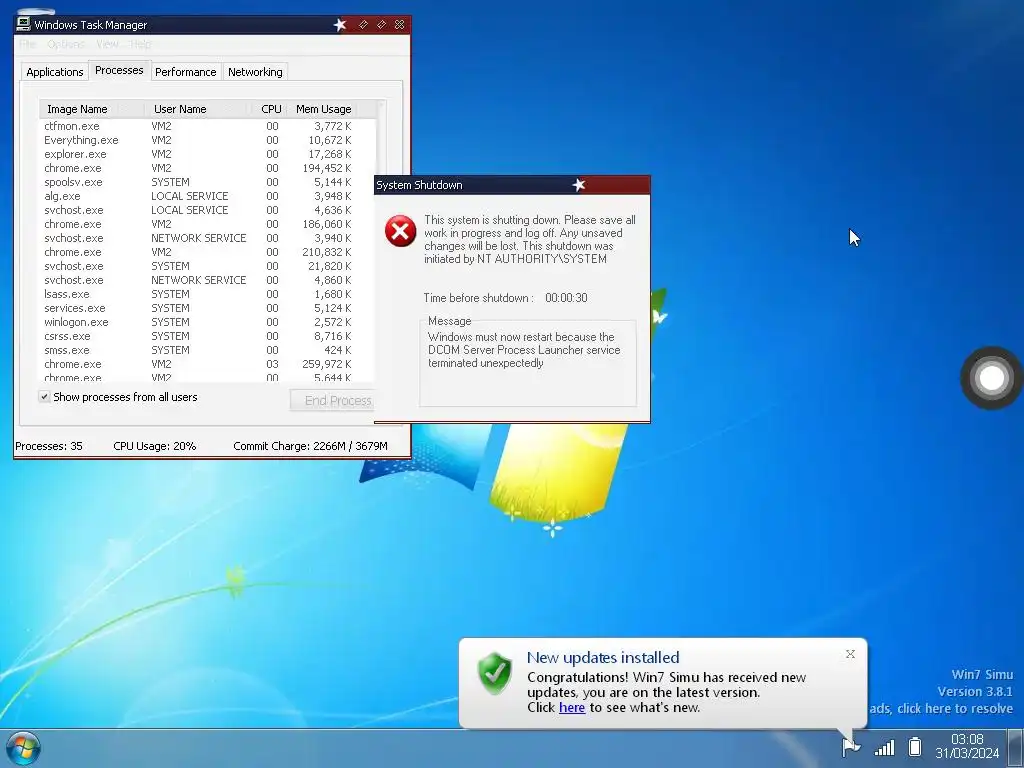Open the Networking tab
1024x768 pixels.
255,72
